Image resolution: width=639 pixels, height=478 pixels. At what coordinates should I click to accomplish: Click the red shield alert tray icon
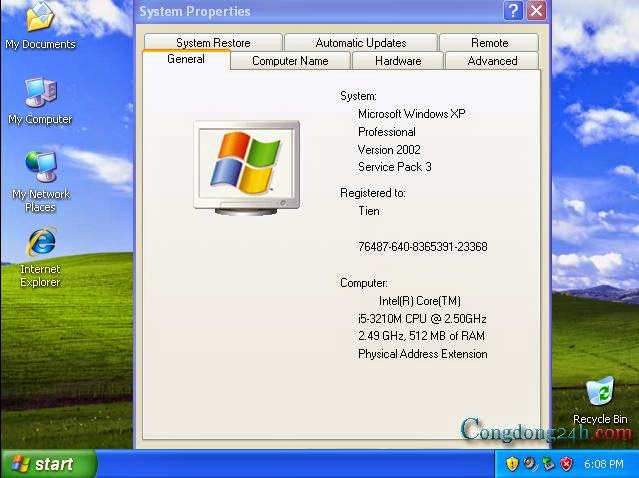pyautogui.click(x=566, y=464)
